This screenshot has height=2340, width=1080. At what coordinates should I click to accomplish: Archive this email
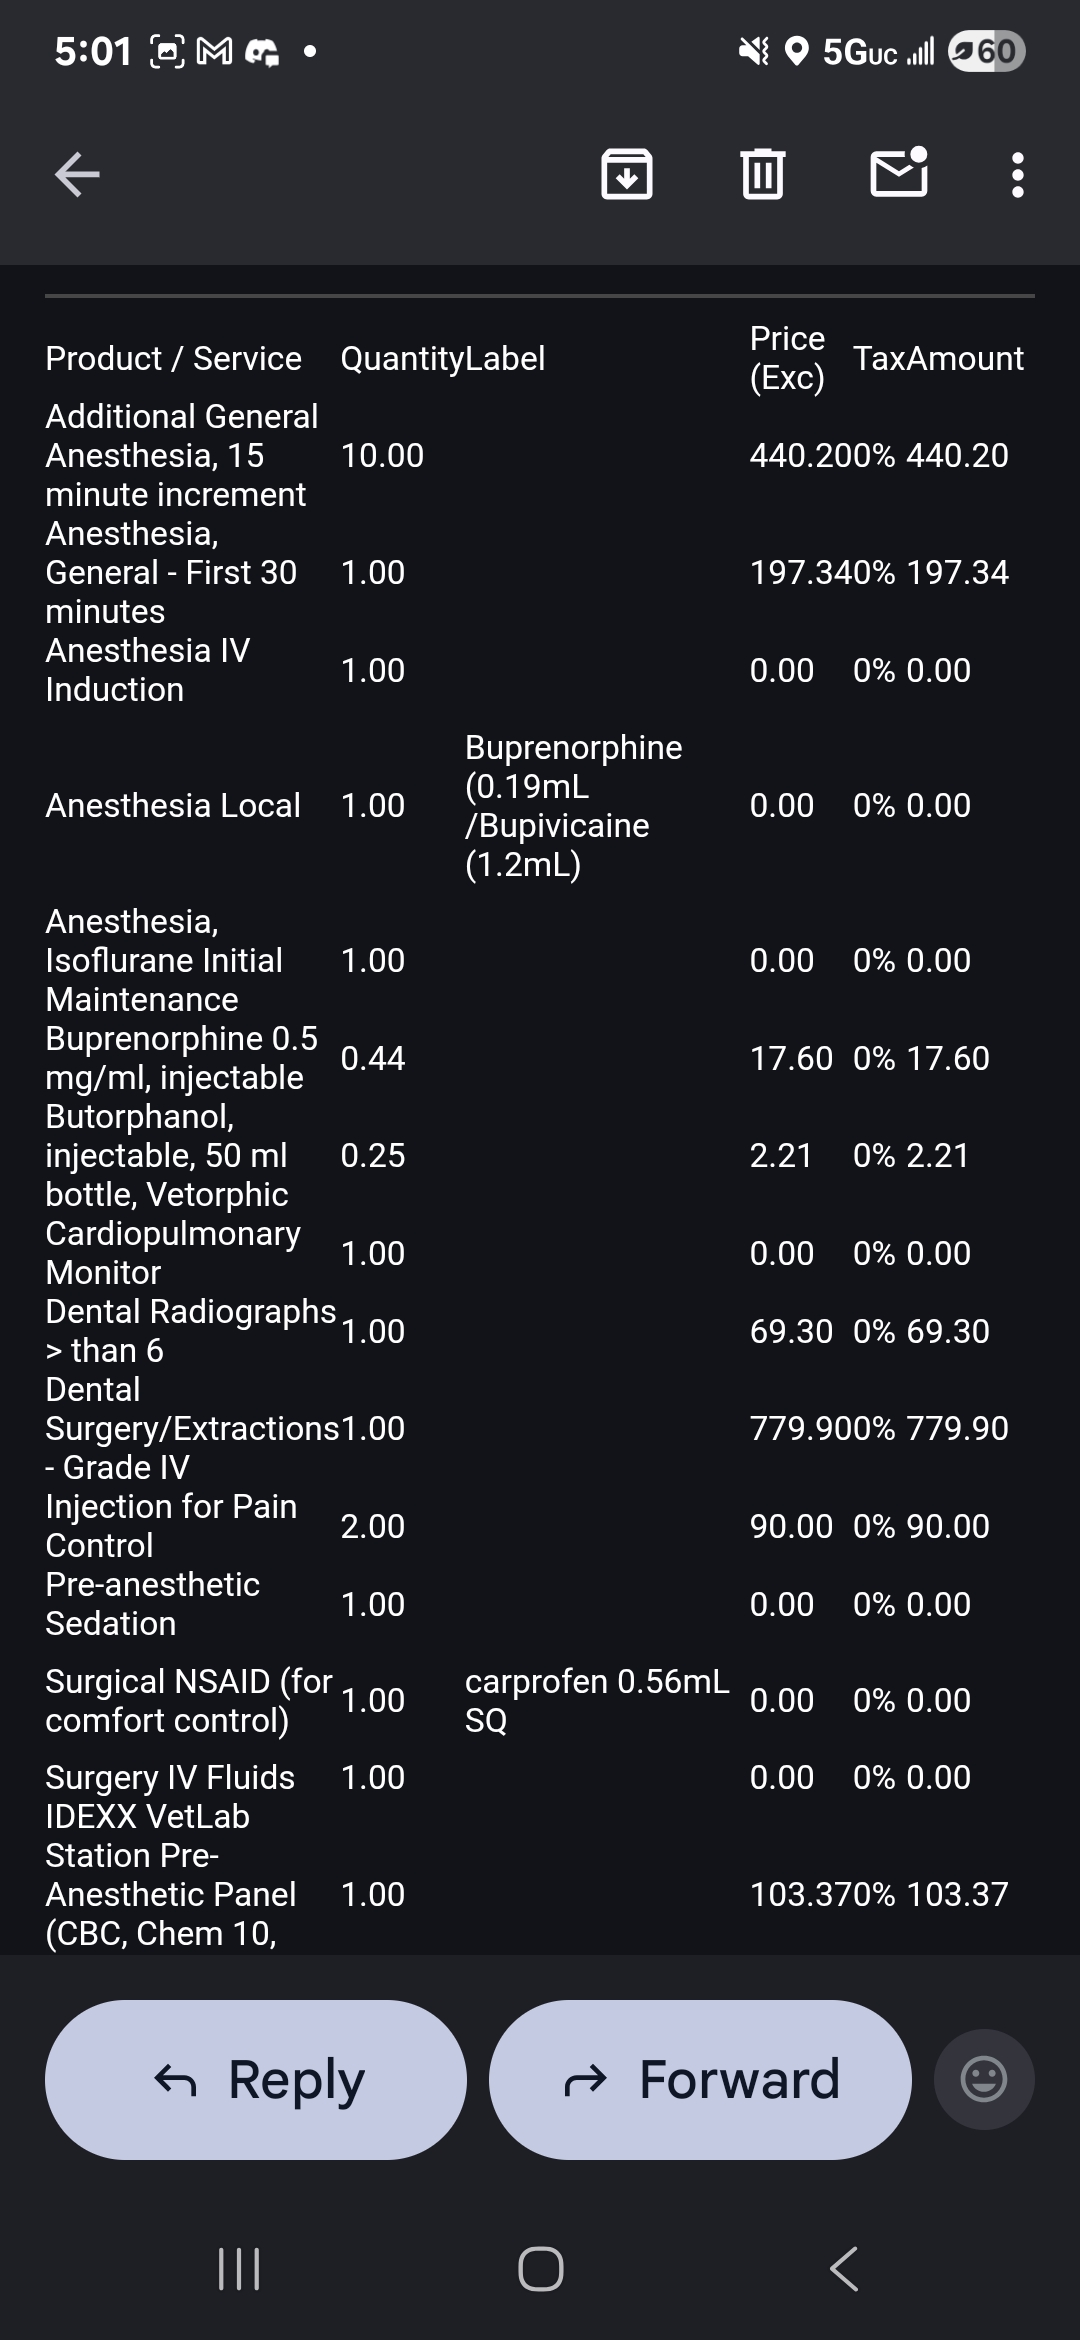click(627, 175)
